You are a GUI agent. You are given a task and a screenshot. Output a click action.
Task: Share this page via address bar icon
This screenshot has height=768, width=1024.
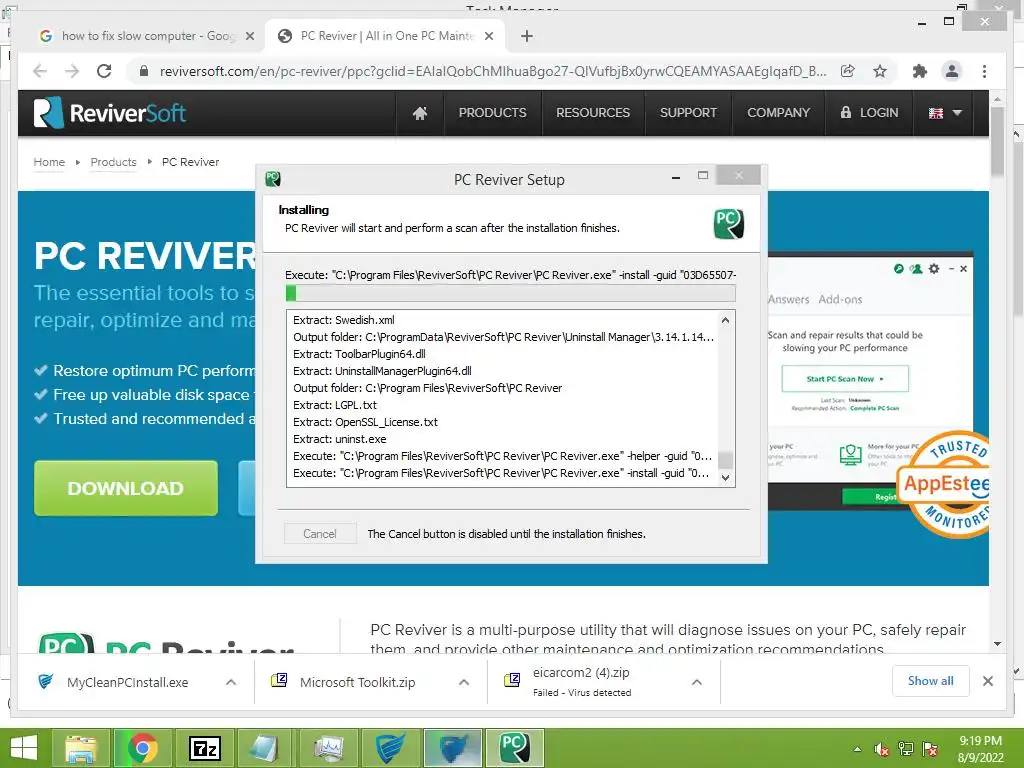pos(848,71)
